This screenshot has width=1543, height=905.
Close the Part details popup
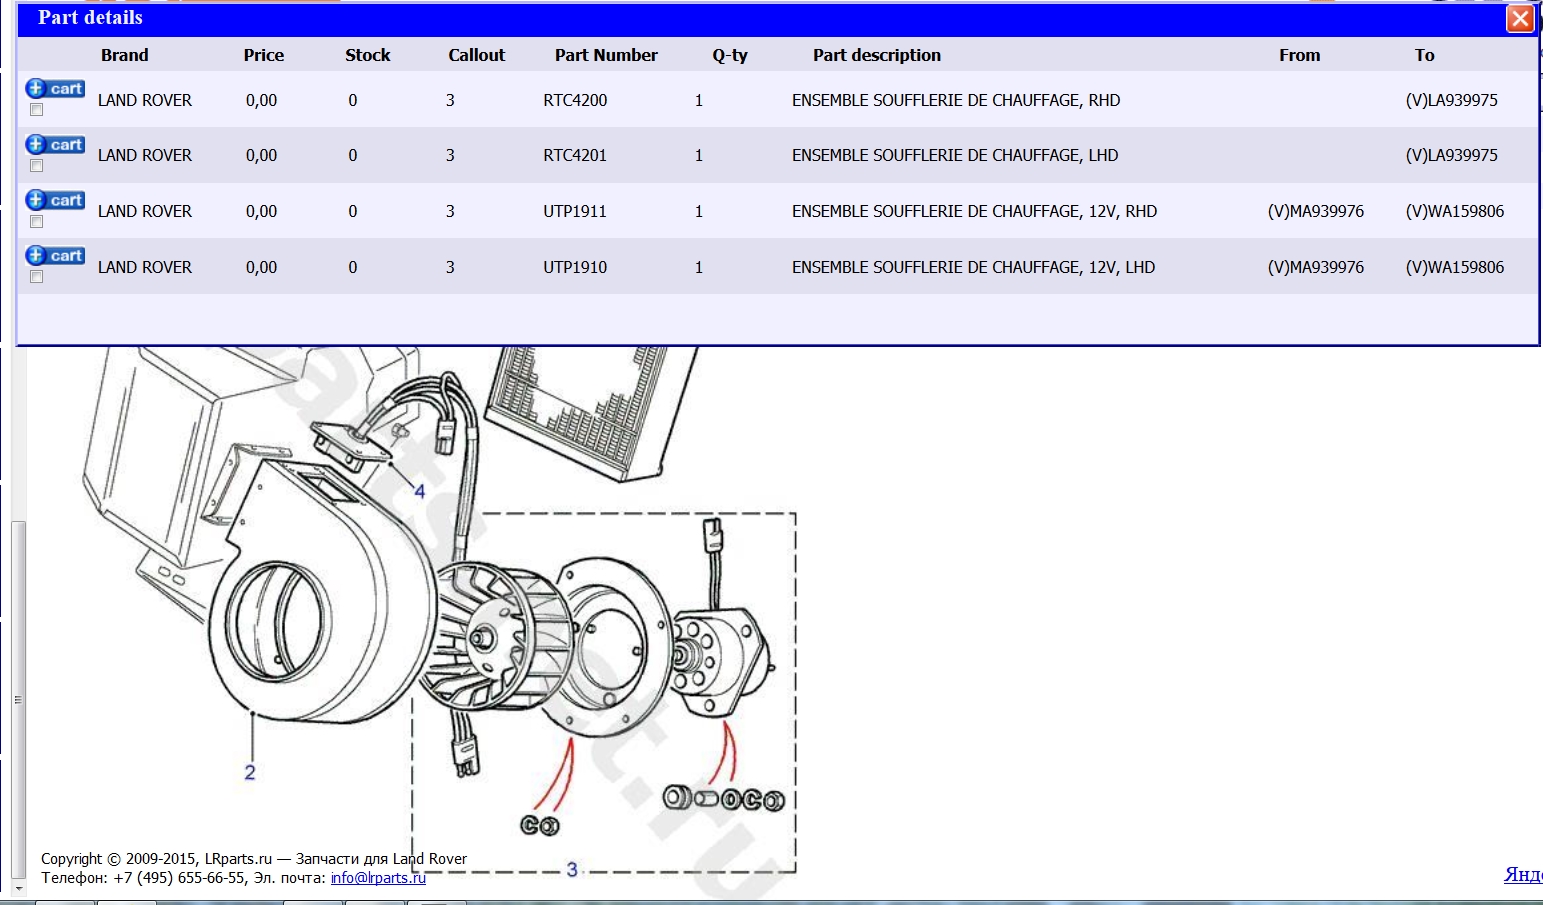[x=1519, y=19]
